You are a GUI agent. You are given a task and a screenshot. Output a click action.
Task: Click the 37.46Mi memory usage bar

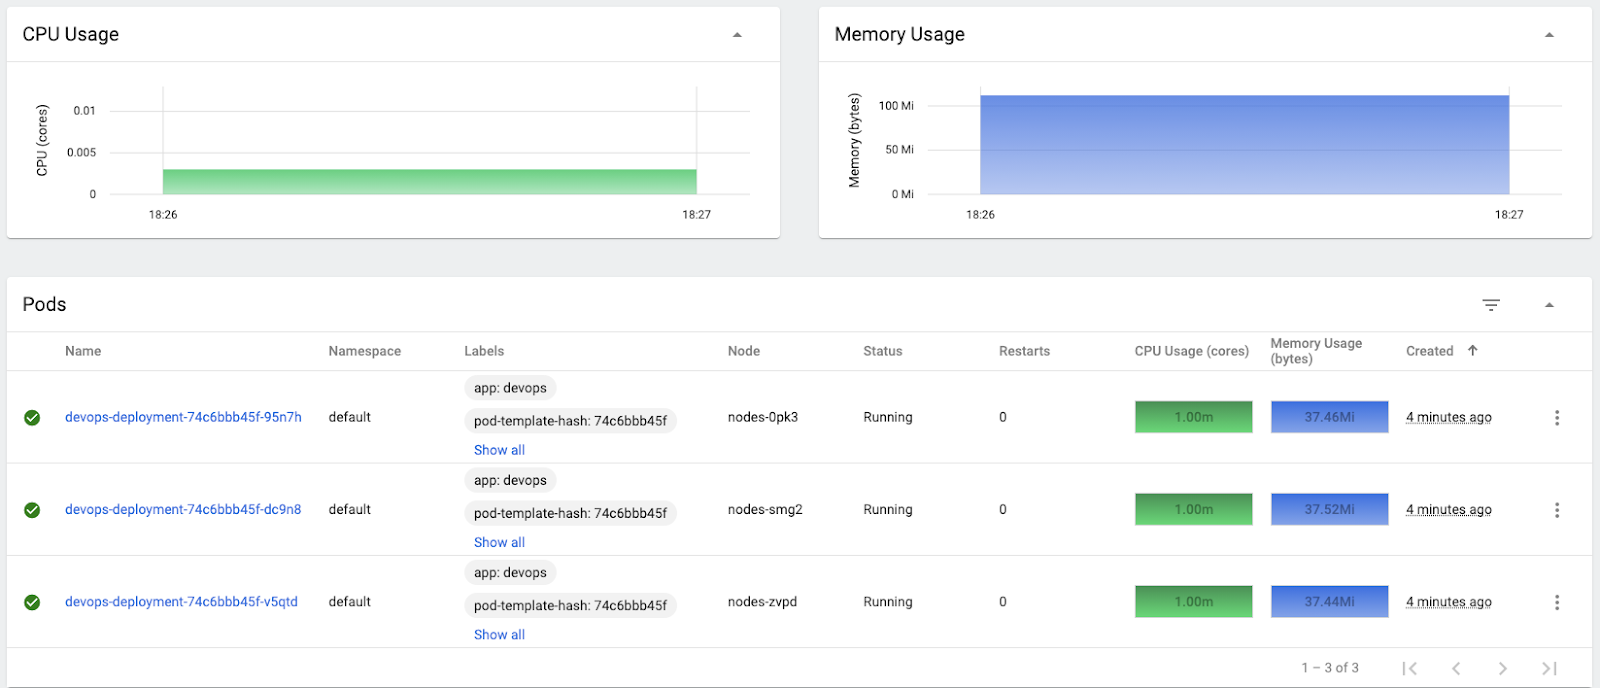pos(1329,417)
